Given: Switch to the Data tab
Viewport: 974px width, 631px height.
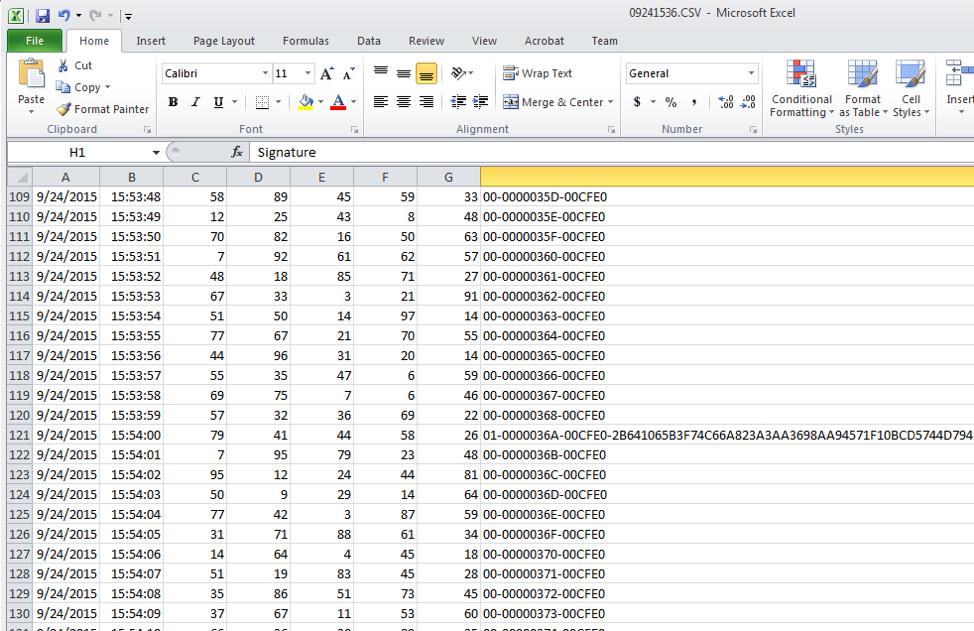Looking at the screenshot, I should (x=368, y=41).
